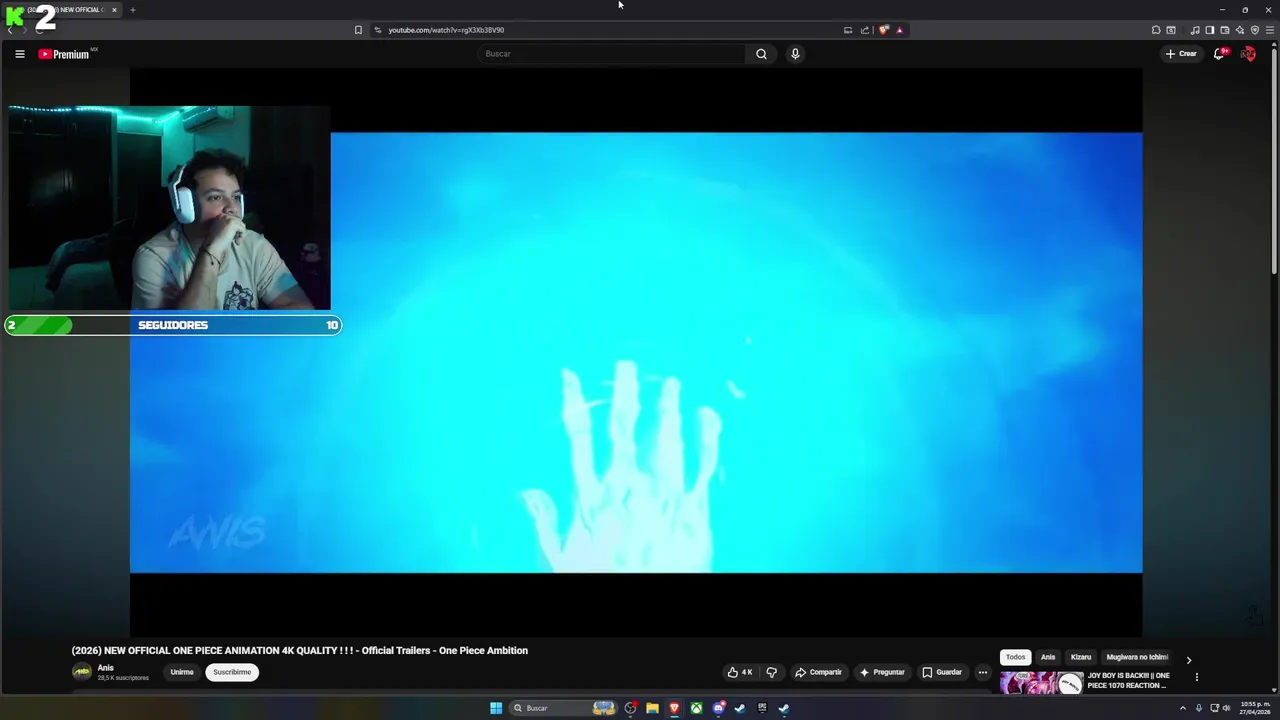Dislike the video with thumbs down
This screenshot has height=720, width=1280.
[771, 672]
